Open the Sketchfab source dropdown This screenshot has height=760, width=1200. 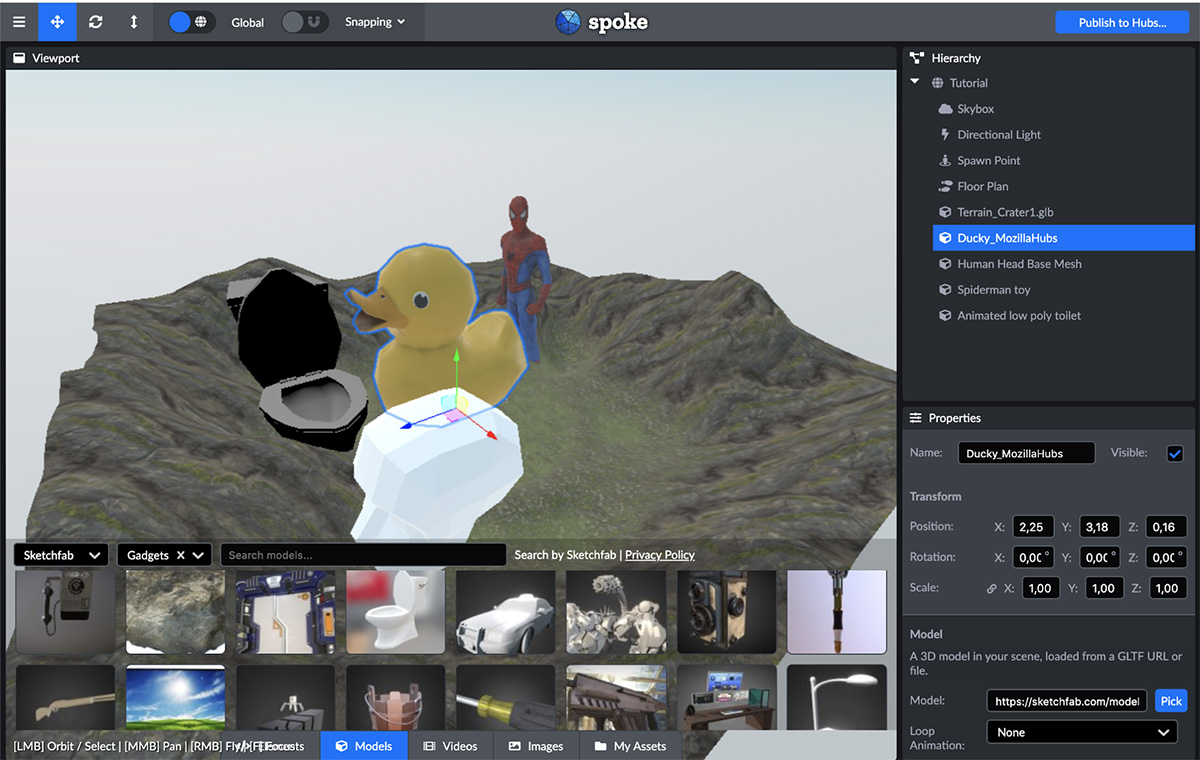(62, 555)
